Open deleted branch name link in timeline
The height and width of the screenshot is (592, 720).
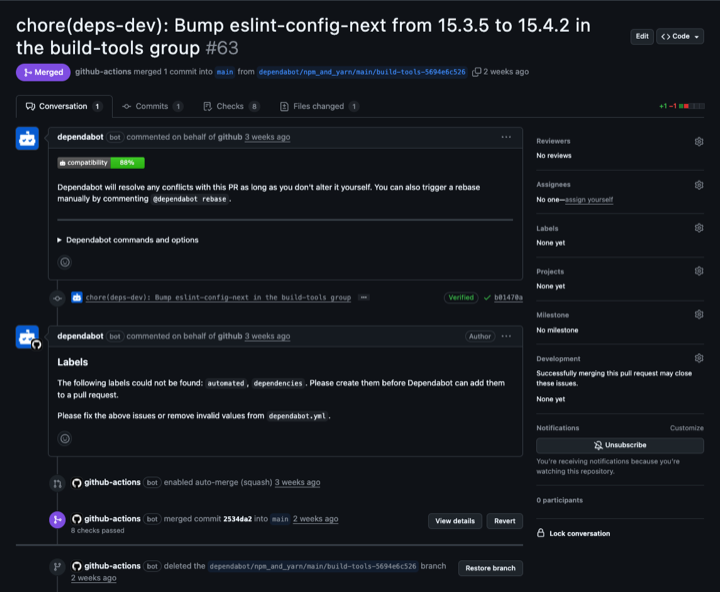(x=313, y=566)
